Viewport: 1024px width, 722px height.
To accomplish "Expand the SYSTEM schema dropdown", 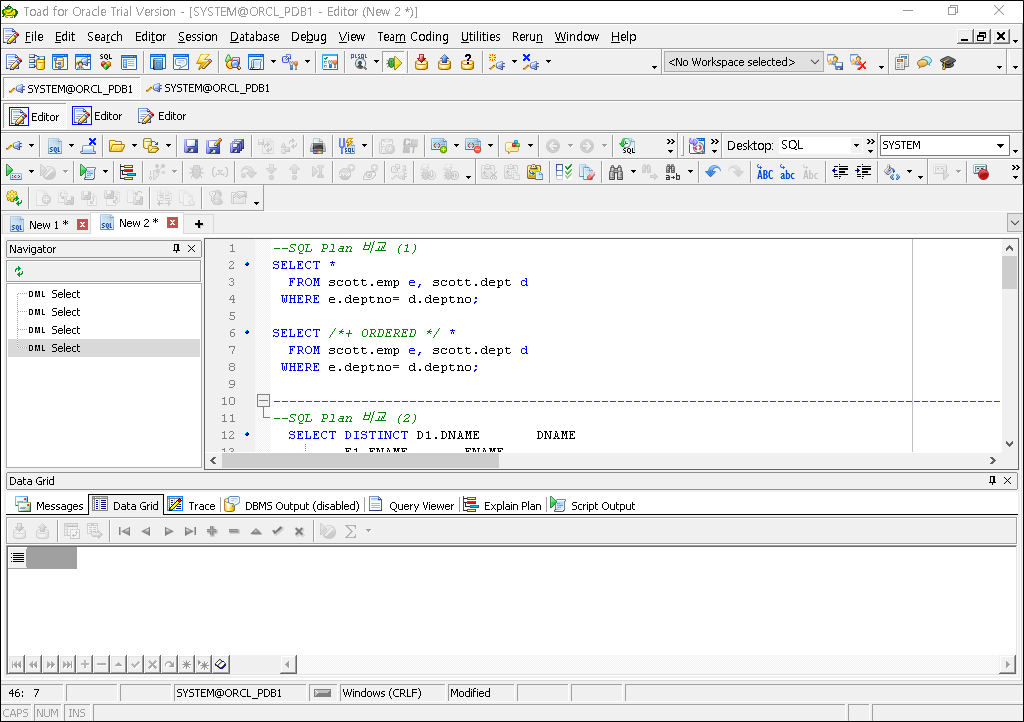I will pyautogui.click(x=1000, y=146).
